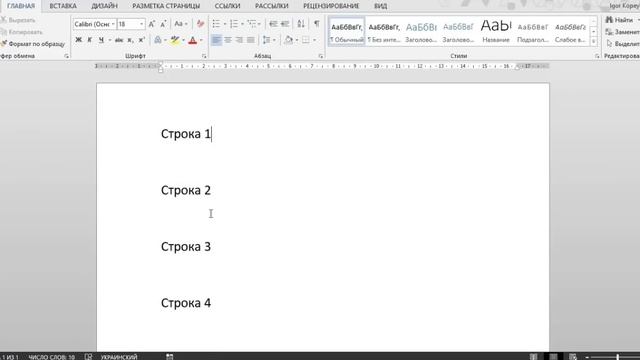Justify the paragraph text
This screenshot has width=640, height=360.
pyautogui.click(x=251, y=40)
